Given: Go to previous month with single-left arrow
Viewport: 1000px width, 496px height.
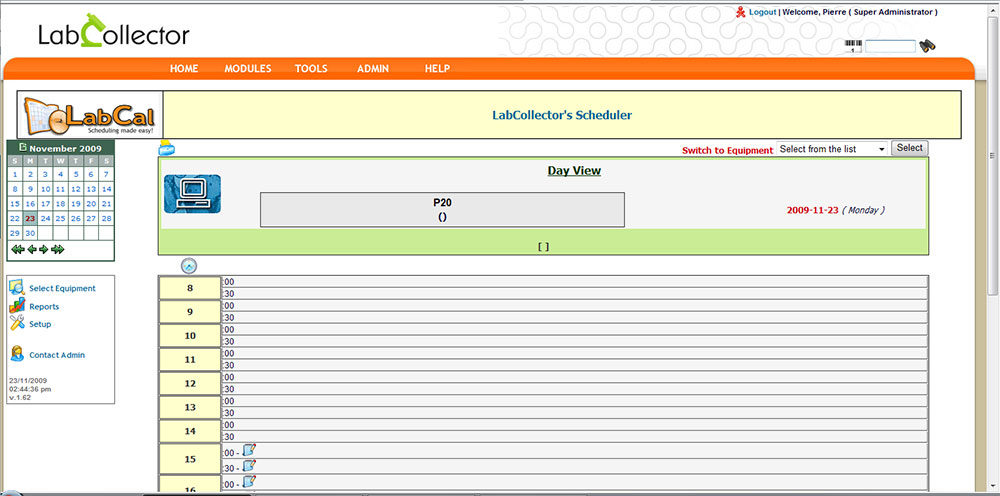Looking at the screenshot, I should (31, 249).
